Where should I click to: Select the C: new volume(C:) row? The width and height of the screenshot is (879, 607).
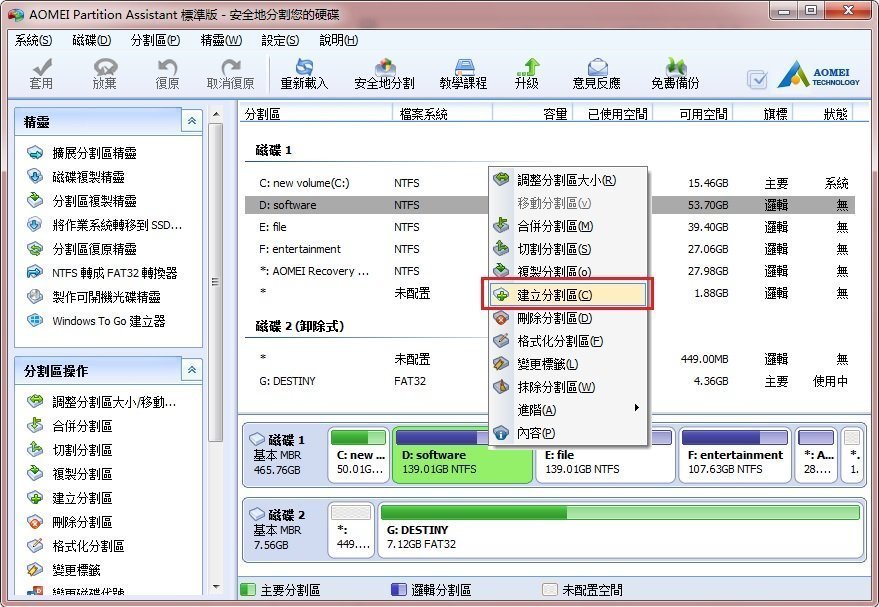coord(549,183)
